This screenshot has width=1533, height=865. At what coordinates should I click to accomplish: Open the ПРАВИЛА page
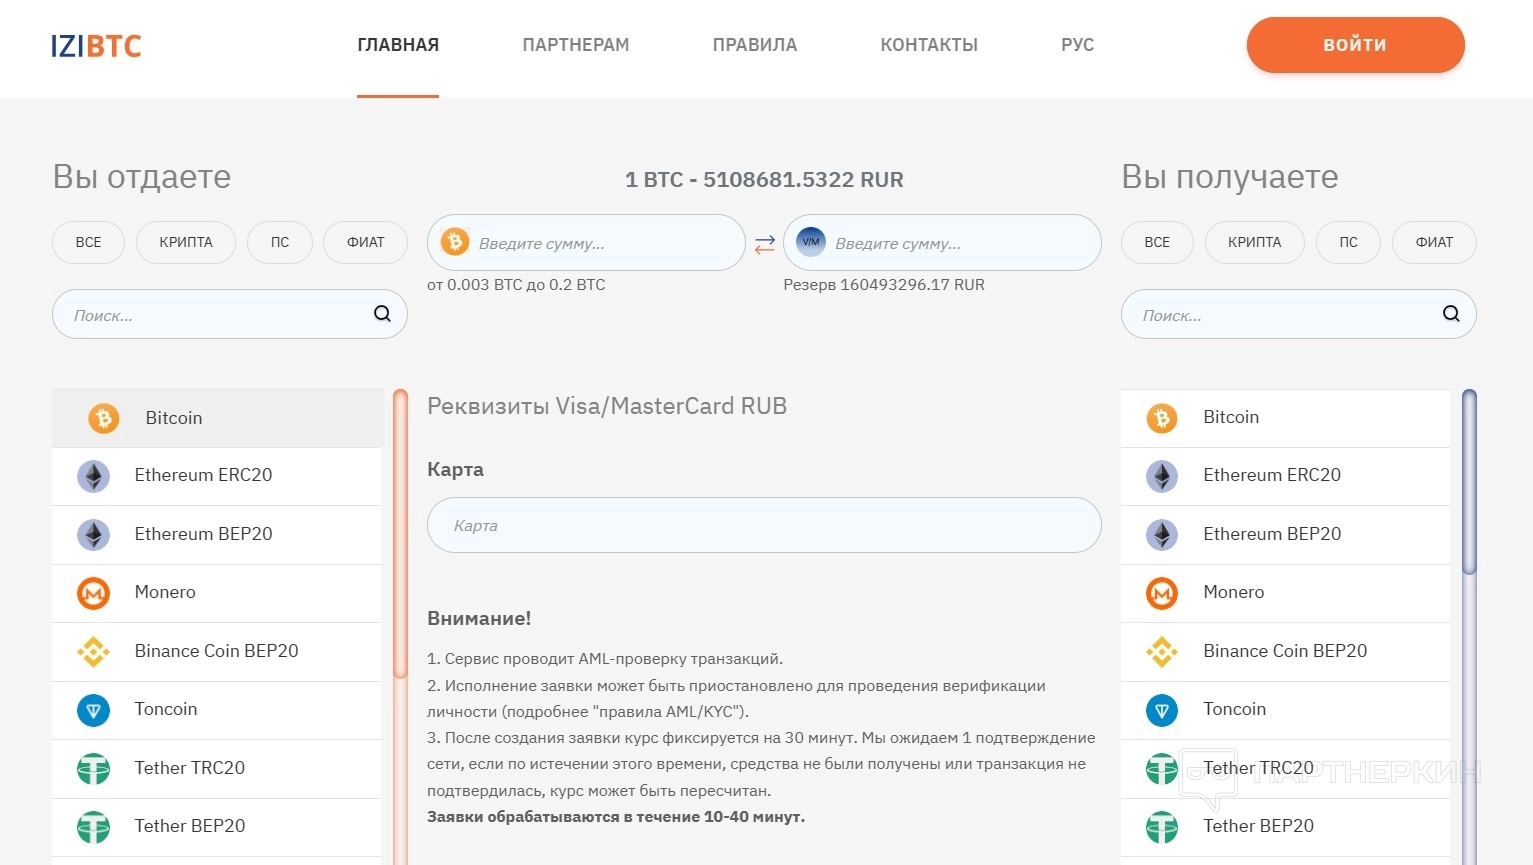point(755,45)
